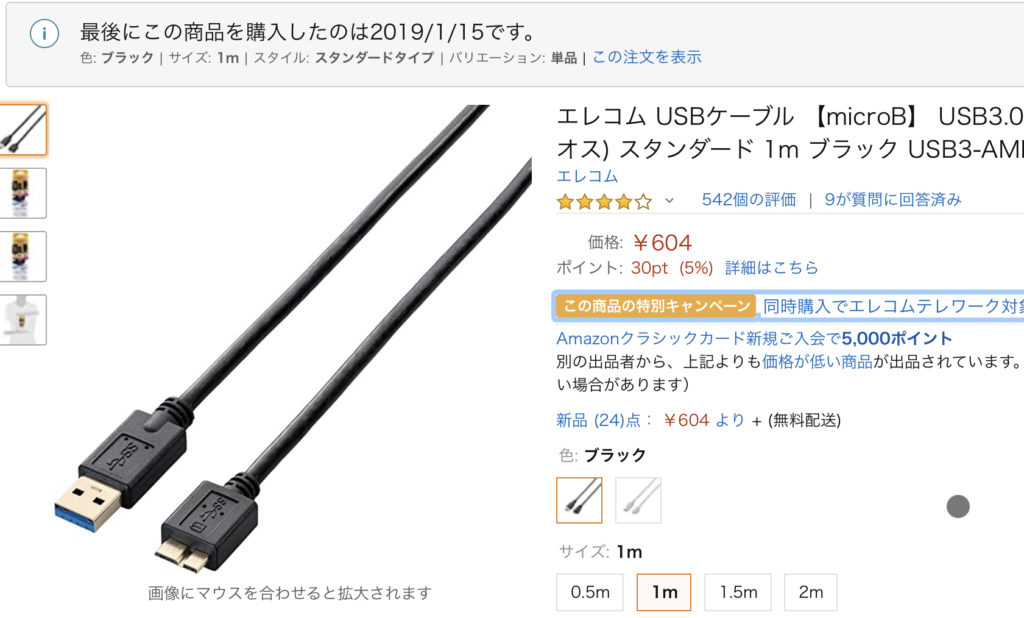The height and width of the screenshot is (618, 1024).
Task: Click the star rating icons
Action: [604, 201]
